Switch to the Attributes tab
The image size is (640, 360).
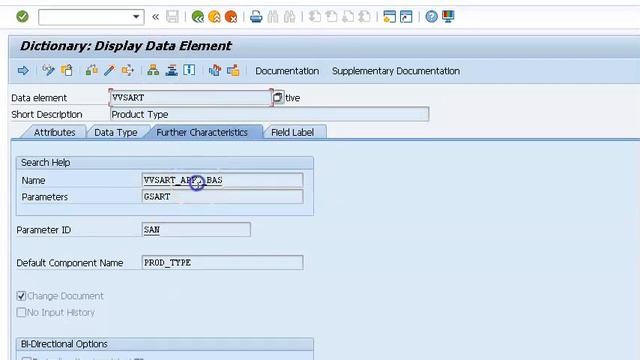[55, 133]
